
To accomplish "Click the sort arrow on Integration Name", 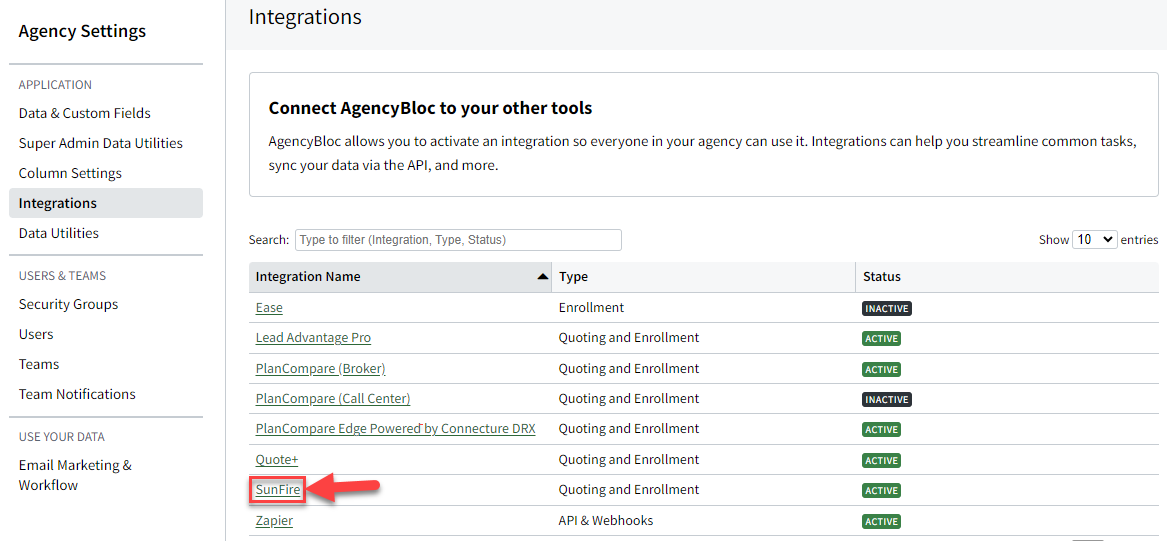I will pos(542,277).
